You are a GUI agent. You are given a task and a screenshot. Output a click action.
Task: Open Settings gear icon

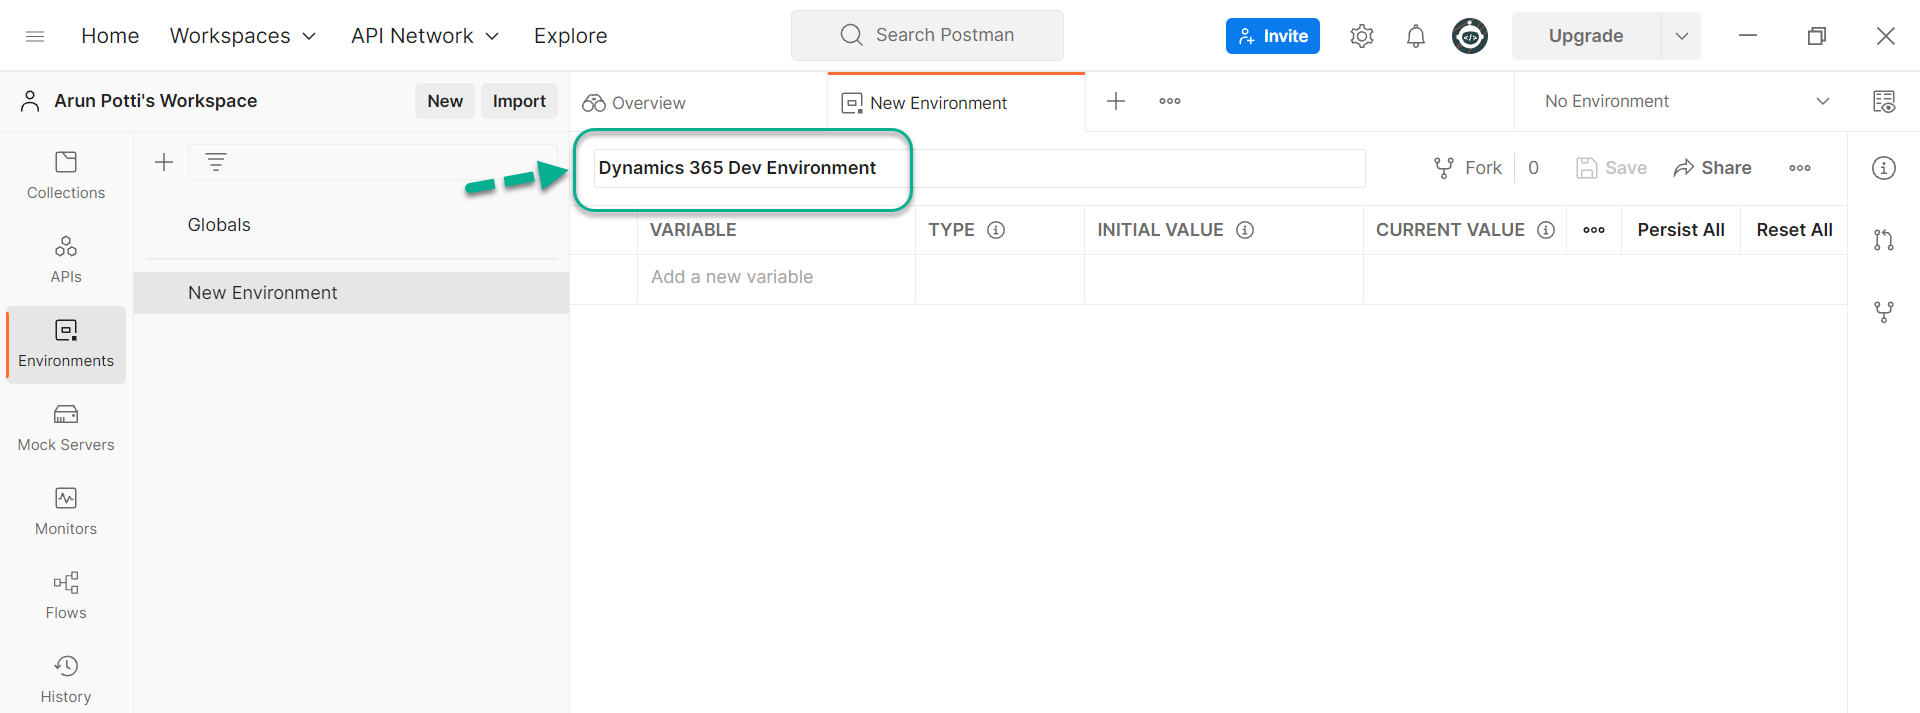click(1361, 36)
